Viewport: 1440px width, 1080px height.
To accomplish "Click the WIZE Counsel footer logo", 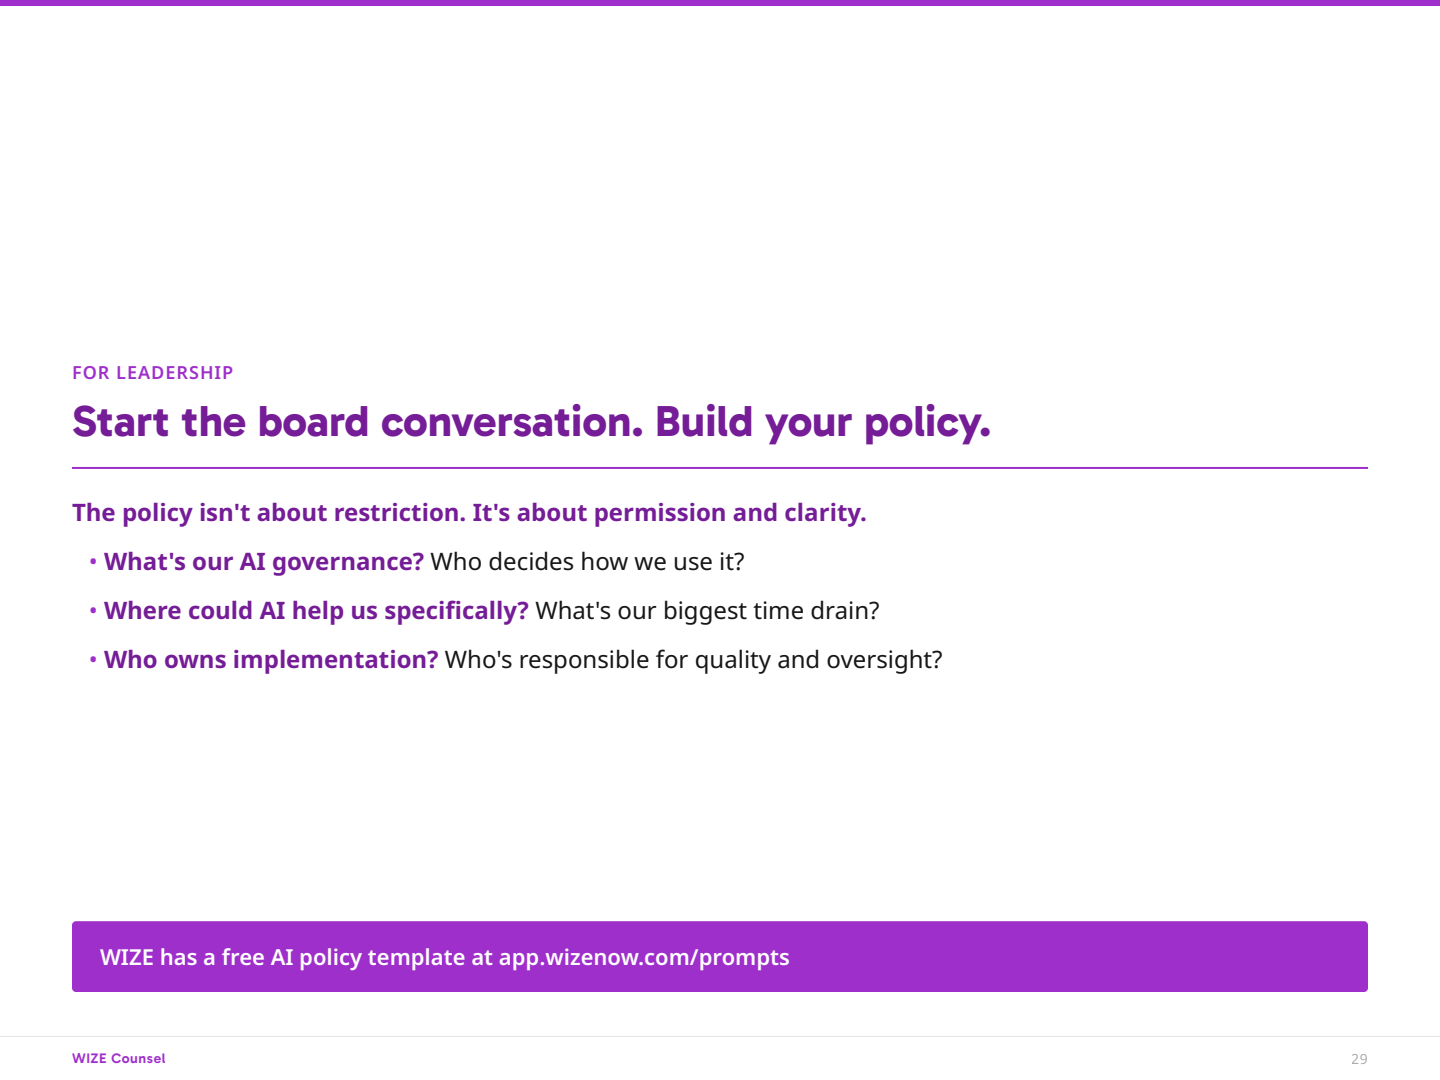I will 118,1058.
